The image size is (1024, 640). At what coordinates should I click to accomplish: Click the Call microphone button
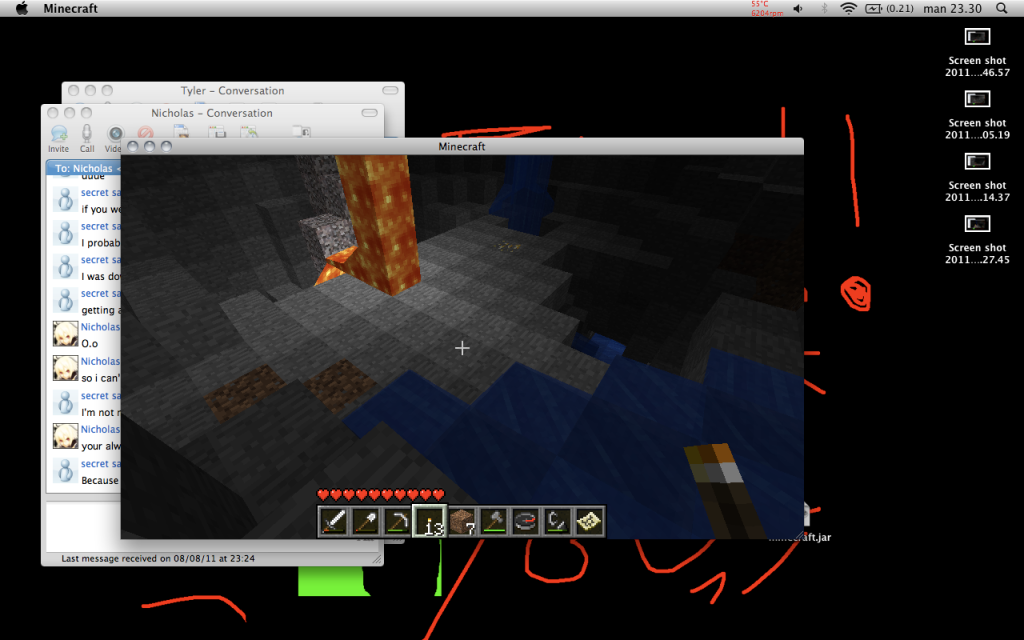pos(87,136)
